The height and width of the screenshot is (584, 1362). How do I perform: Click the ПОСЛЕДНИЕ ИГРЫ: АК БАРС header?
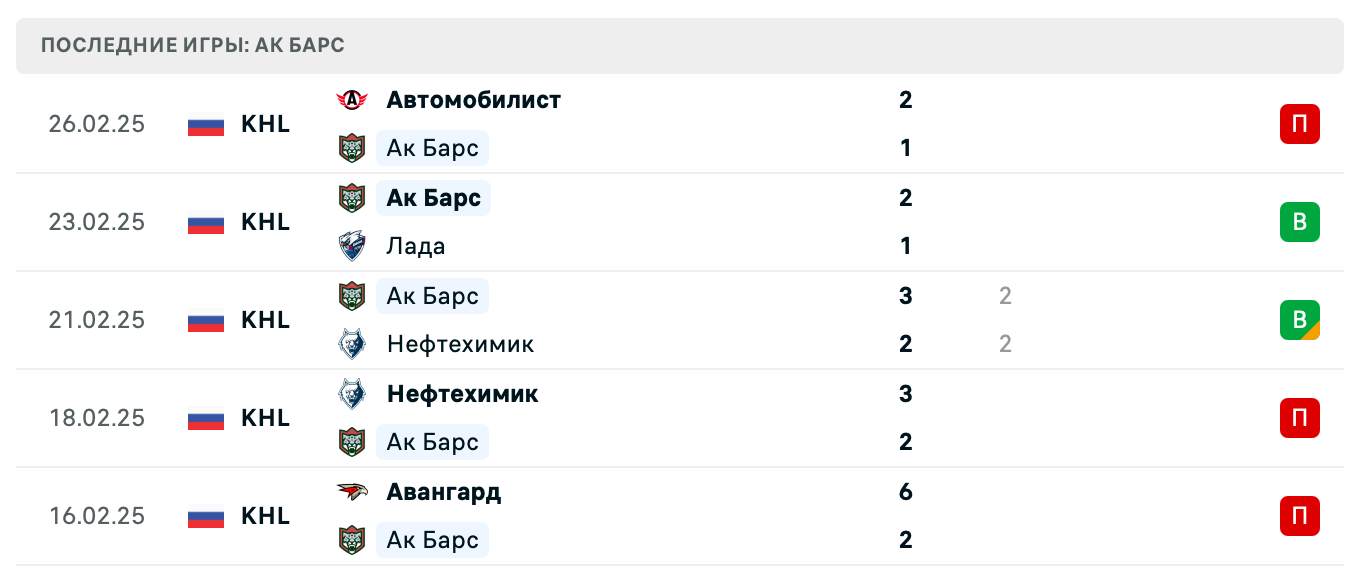(190, 45)
